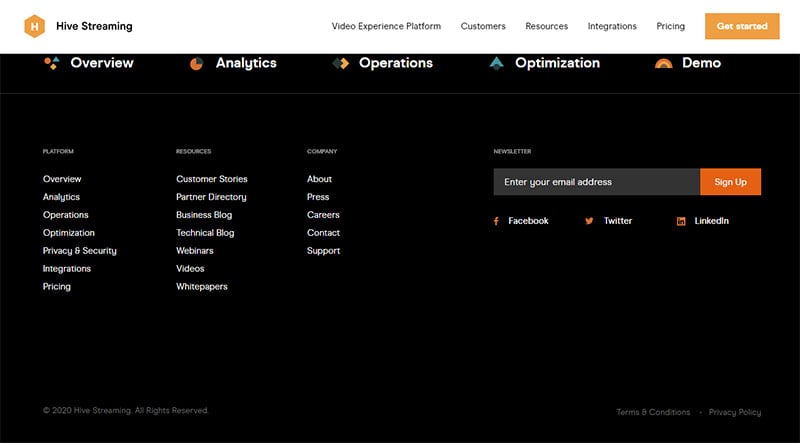800x443 pixels.
Task: Click the Sign Up newsletter button
Action: coord(731,182)
